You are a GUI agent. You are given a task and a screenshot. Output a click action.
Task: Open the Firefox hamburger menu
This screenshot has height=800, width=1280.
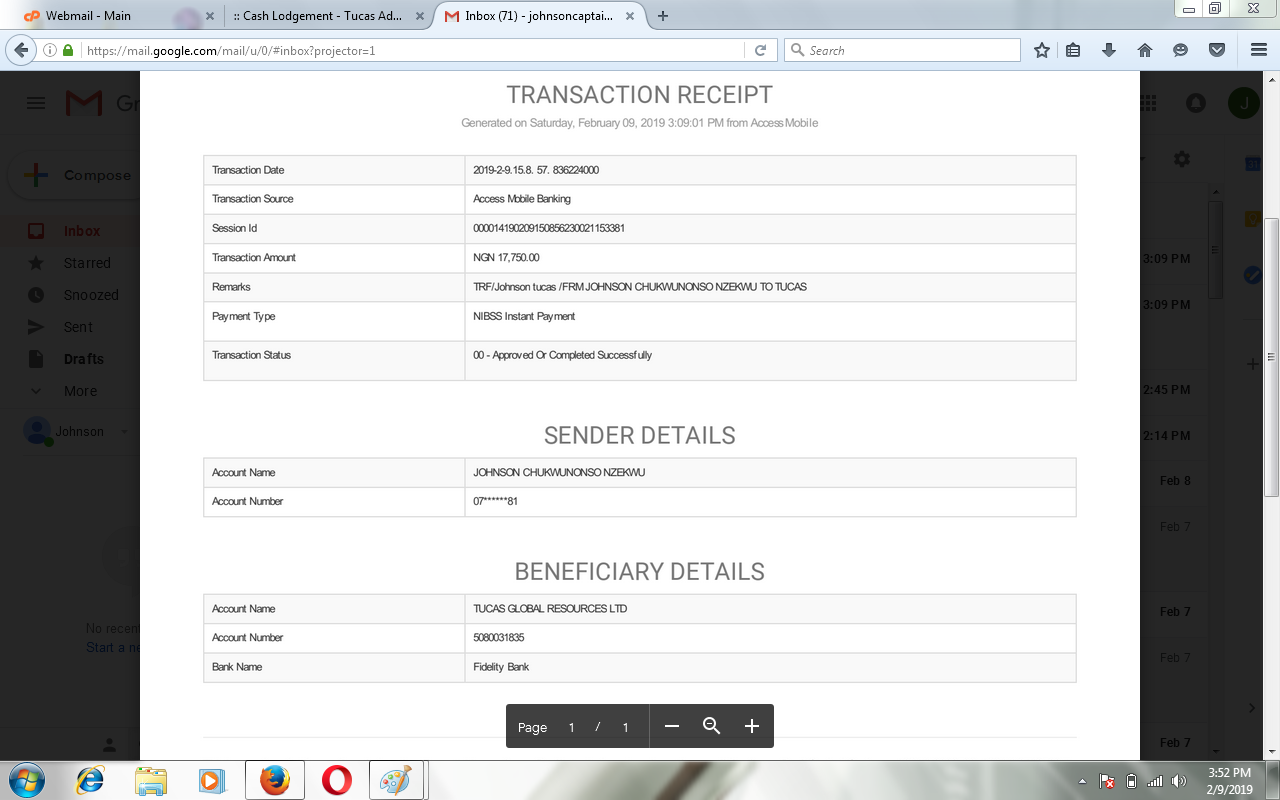click(x=1259, y=50)
